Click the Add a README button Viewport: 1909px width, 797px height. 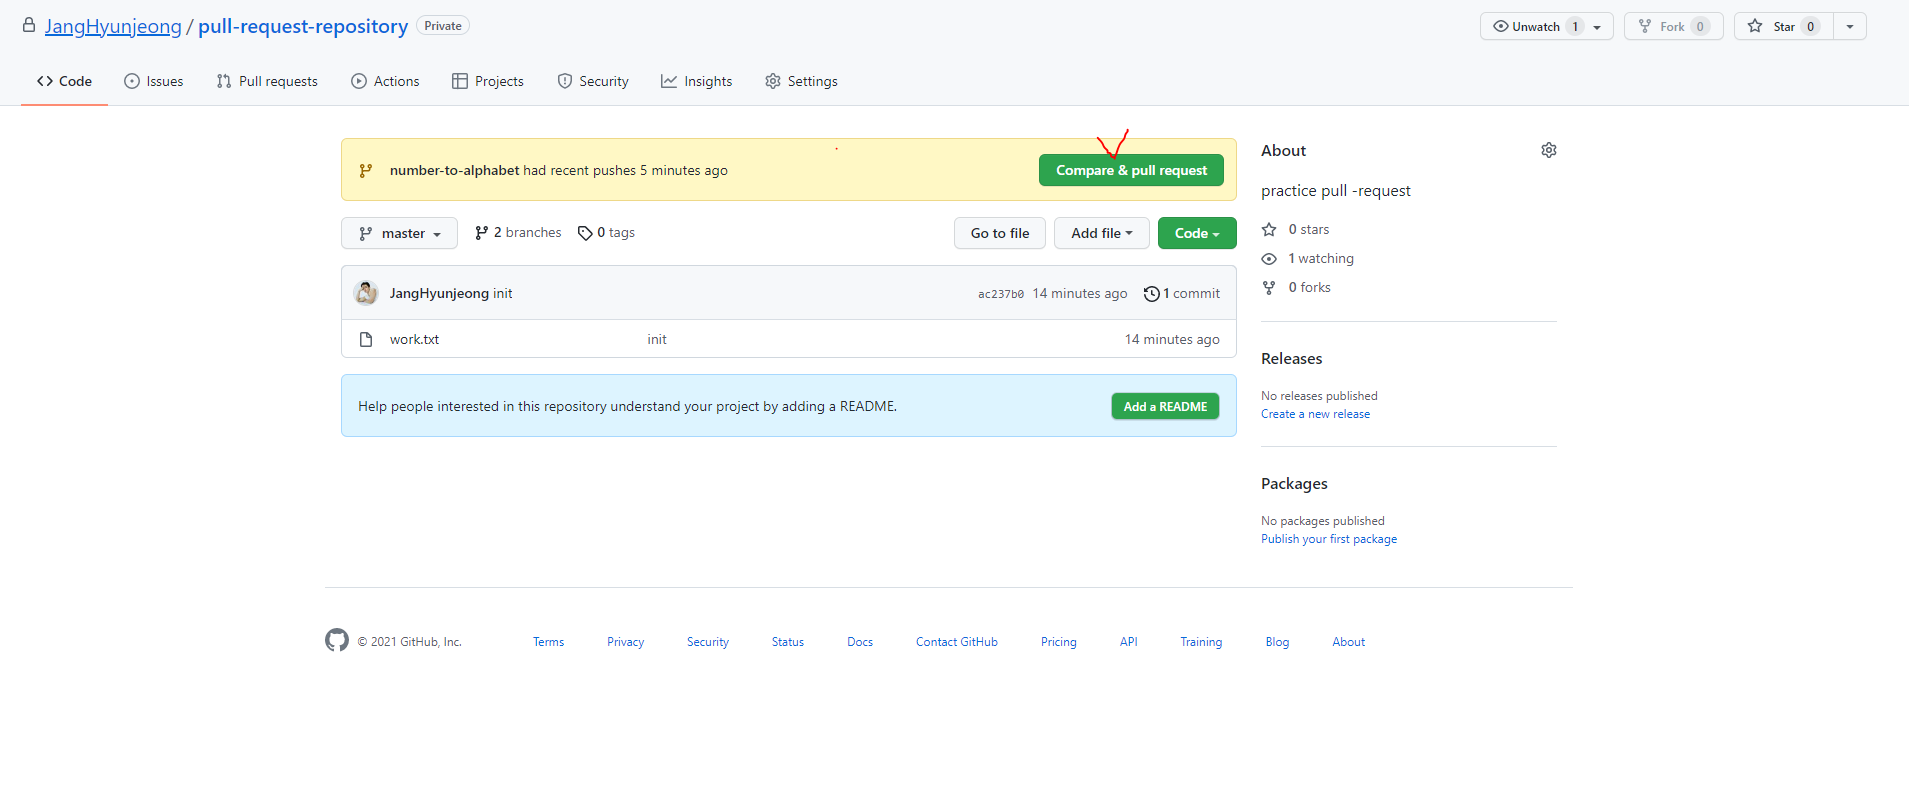click(1165, 406)
